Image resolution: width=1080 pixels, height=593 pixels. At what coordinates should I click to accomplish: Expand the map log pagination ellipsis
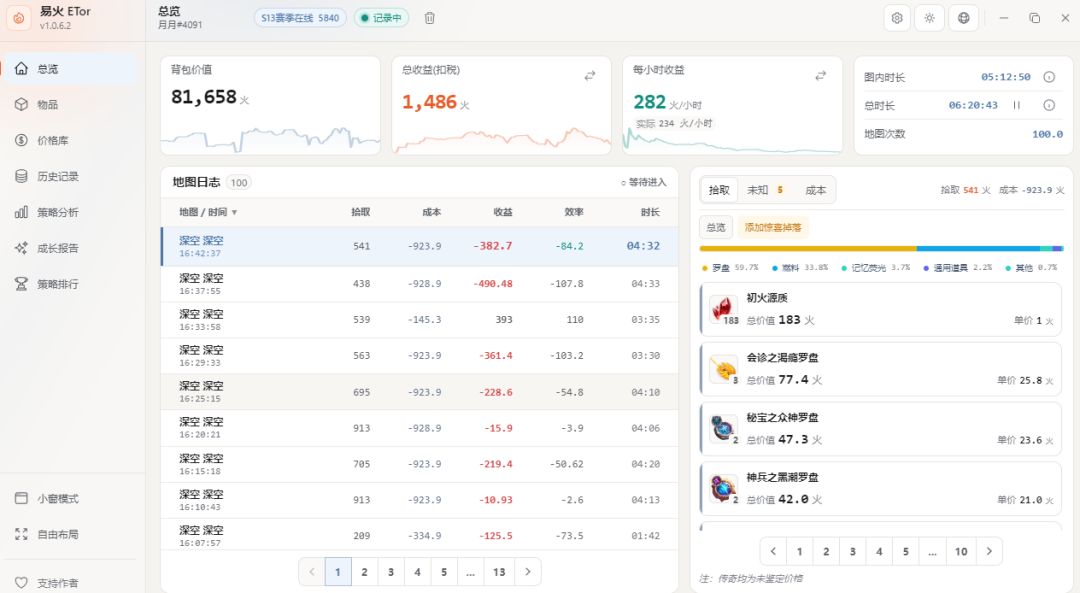(x=470, y=572)
